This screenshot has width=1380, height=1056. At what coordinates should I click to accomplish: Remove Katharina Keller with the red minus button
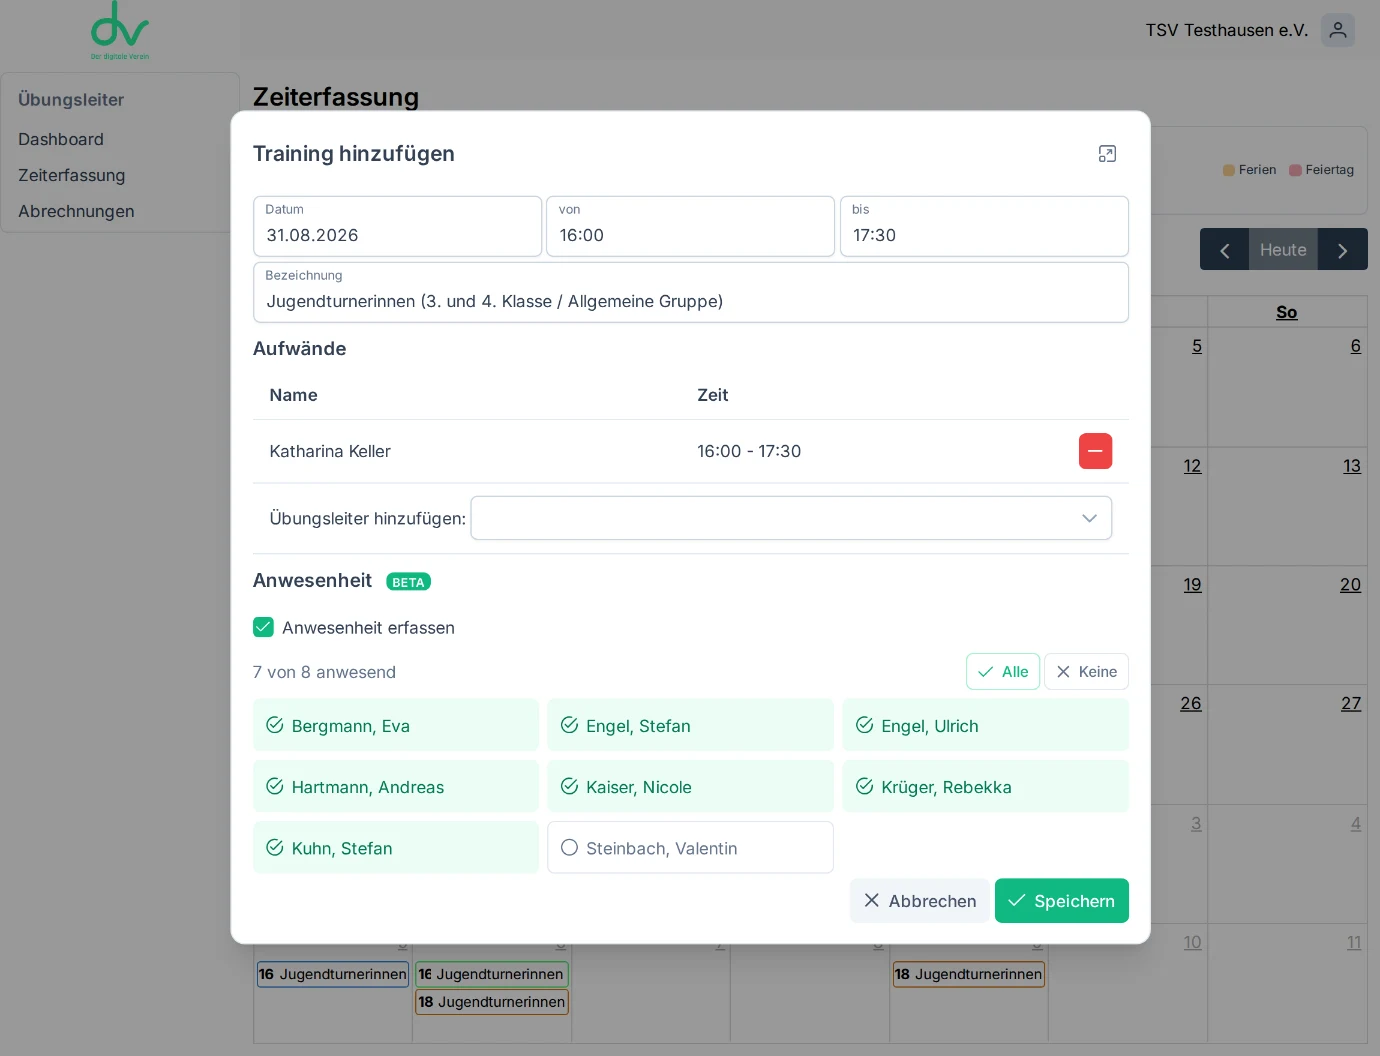1095,451
